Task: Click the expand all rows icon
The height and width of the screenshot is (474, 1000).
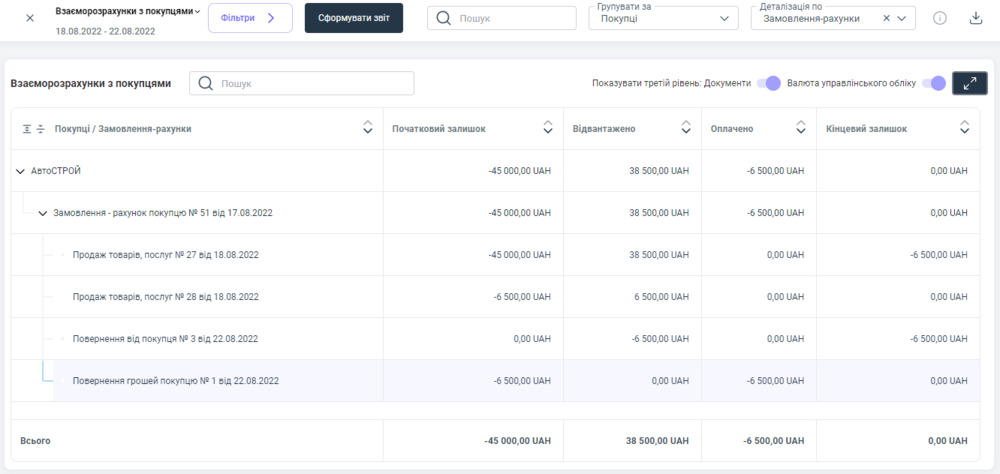Action: pos(26,129)
